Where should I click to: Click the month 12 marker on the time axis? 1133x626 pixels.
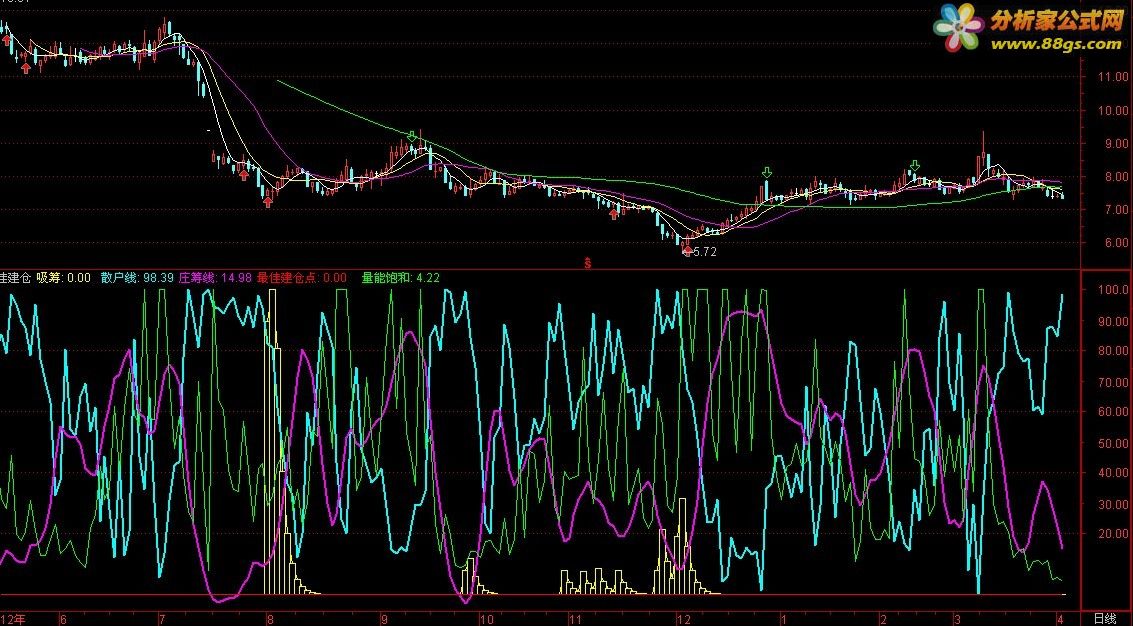[x=684, y=619]
